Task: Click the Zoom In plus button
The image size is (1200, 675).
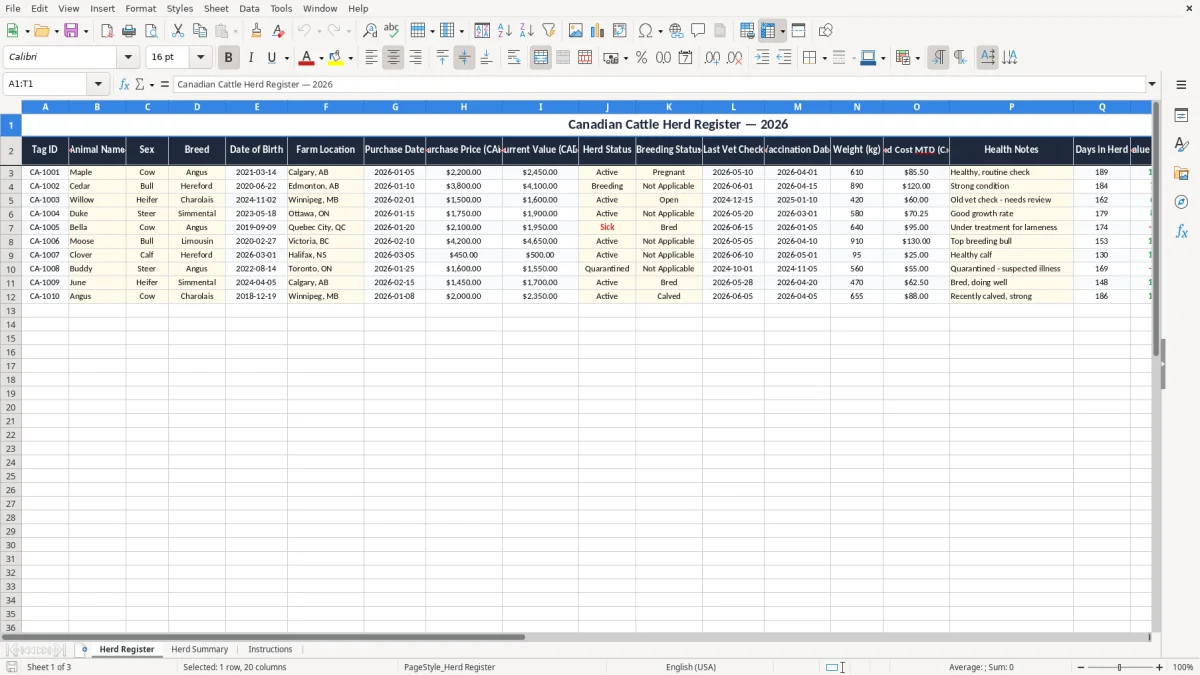Action: [1160, 667]
